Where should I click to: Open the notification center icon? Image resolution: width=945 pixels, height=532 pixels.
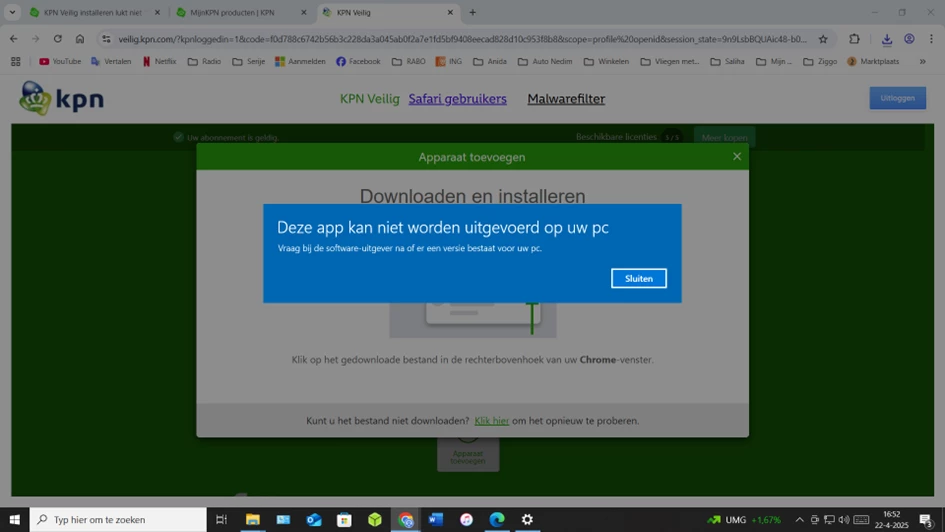point(926,520)
